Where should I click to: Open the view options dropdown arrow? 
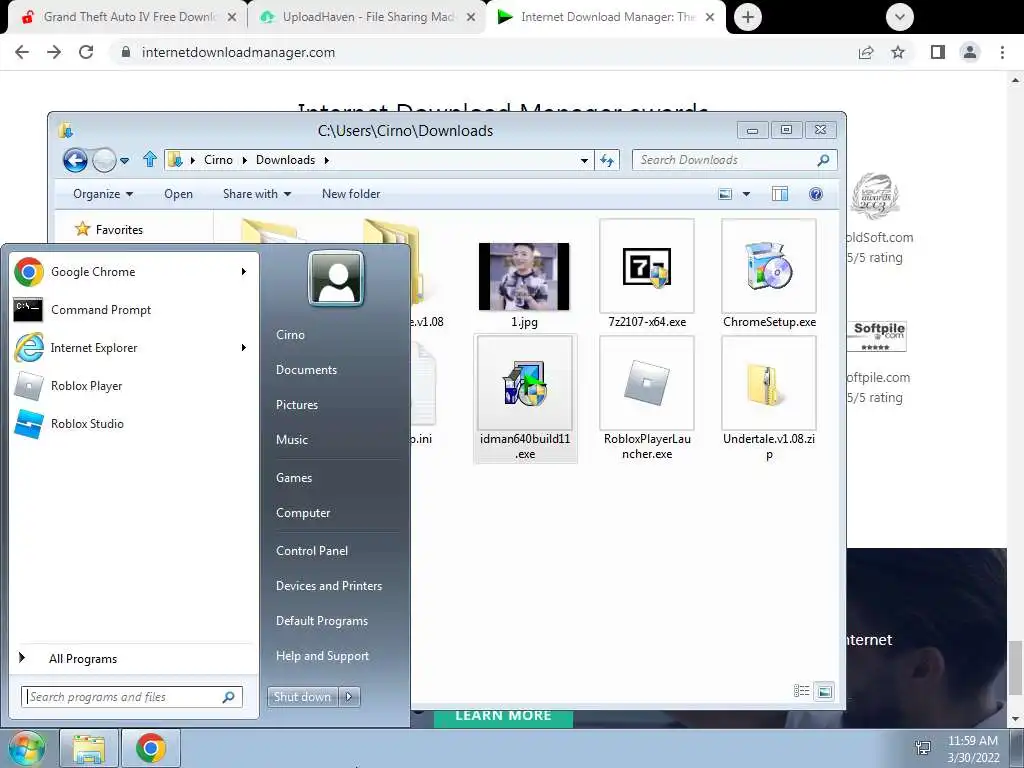746,194
